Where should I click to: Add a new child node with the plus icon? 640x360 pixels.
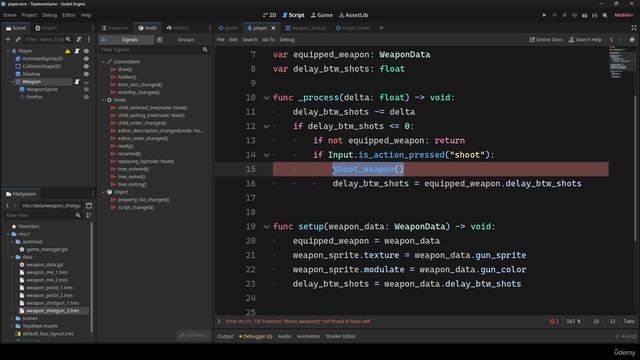pyautogui.click(x=8, y=39)
